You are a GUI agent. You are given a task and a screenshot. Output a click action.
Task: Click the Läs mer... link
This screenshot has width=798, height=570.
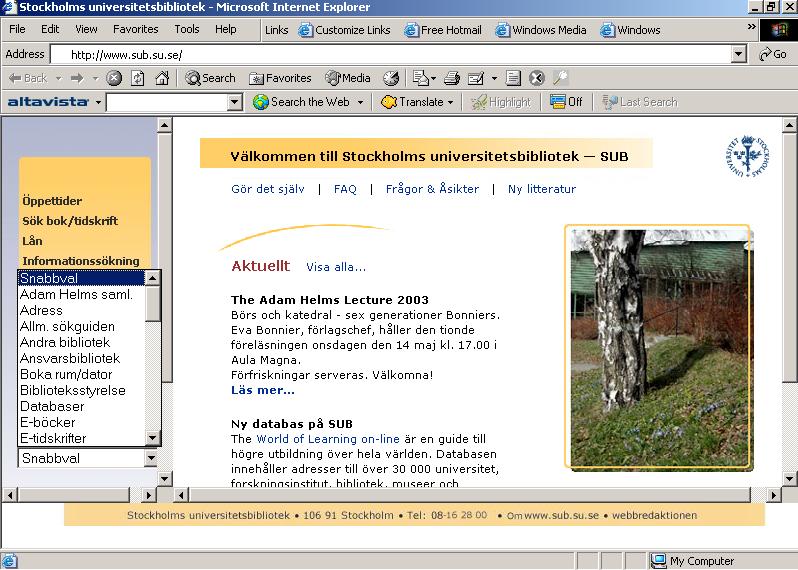[263, 390]
